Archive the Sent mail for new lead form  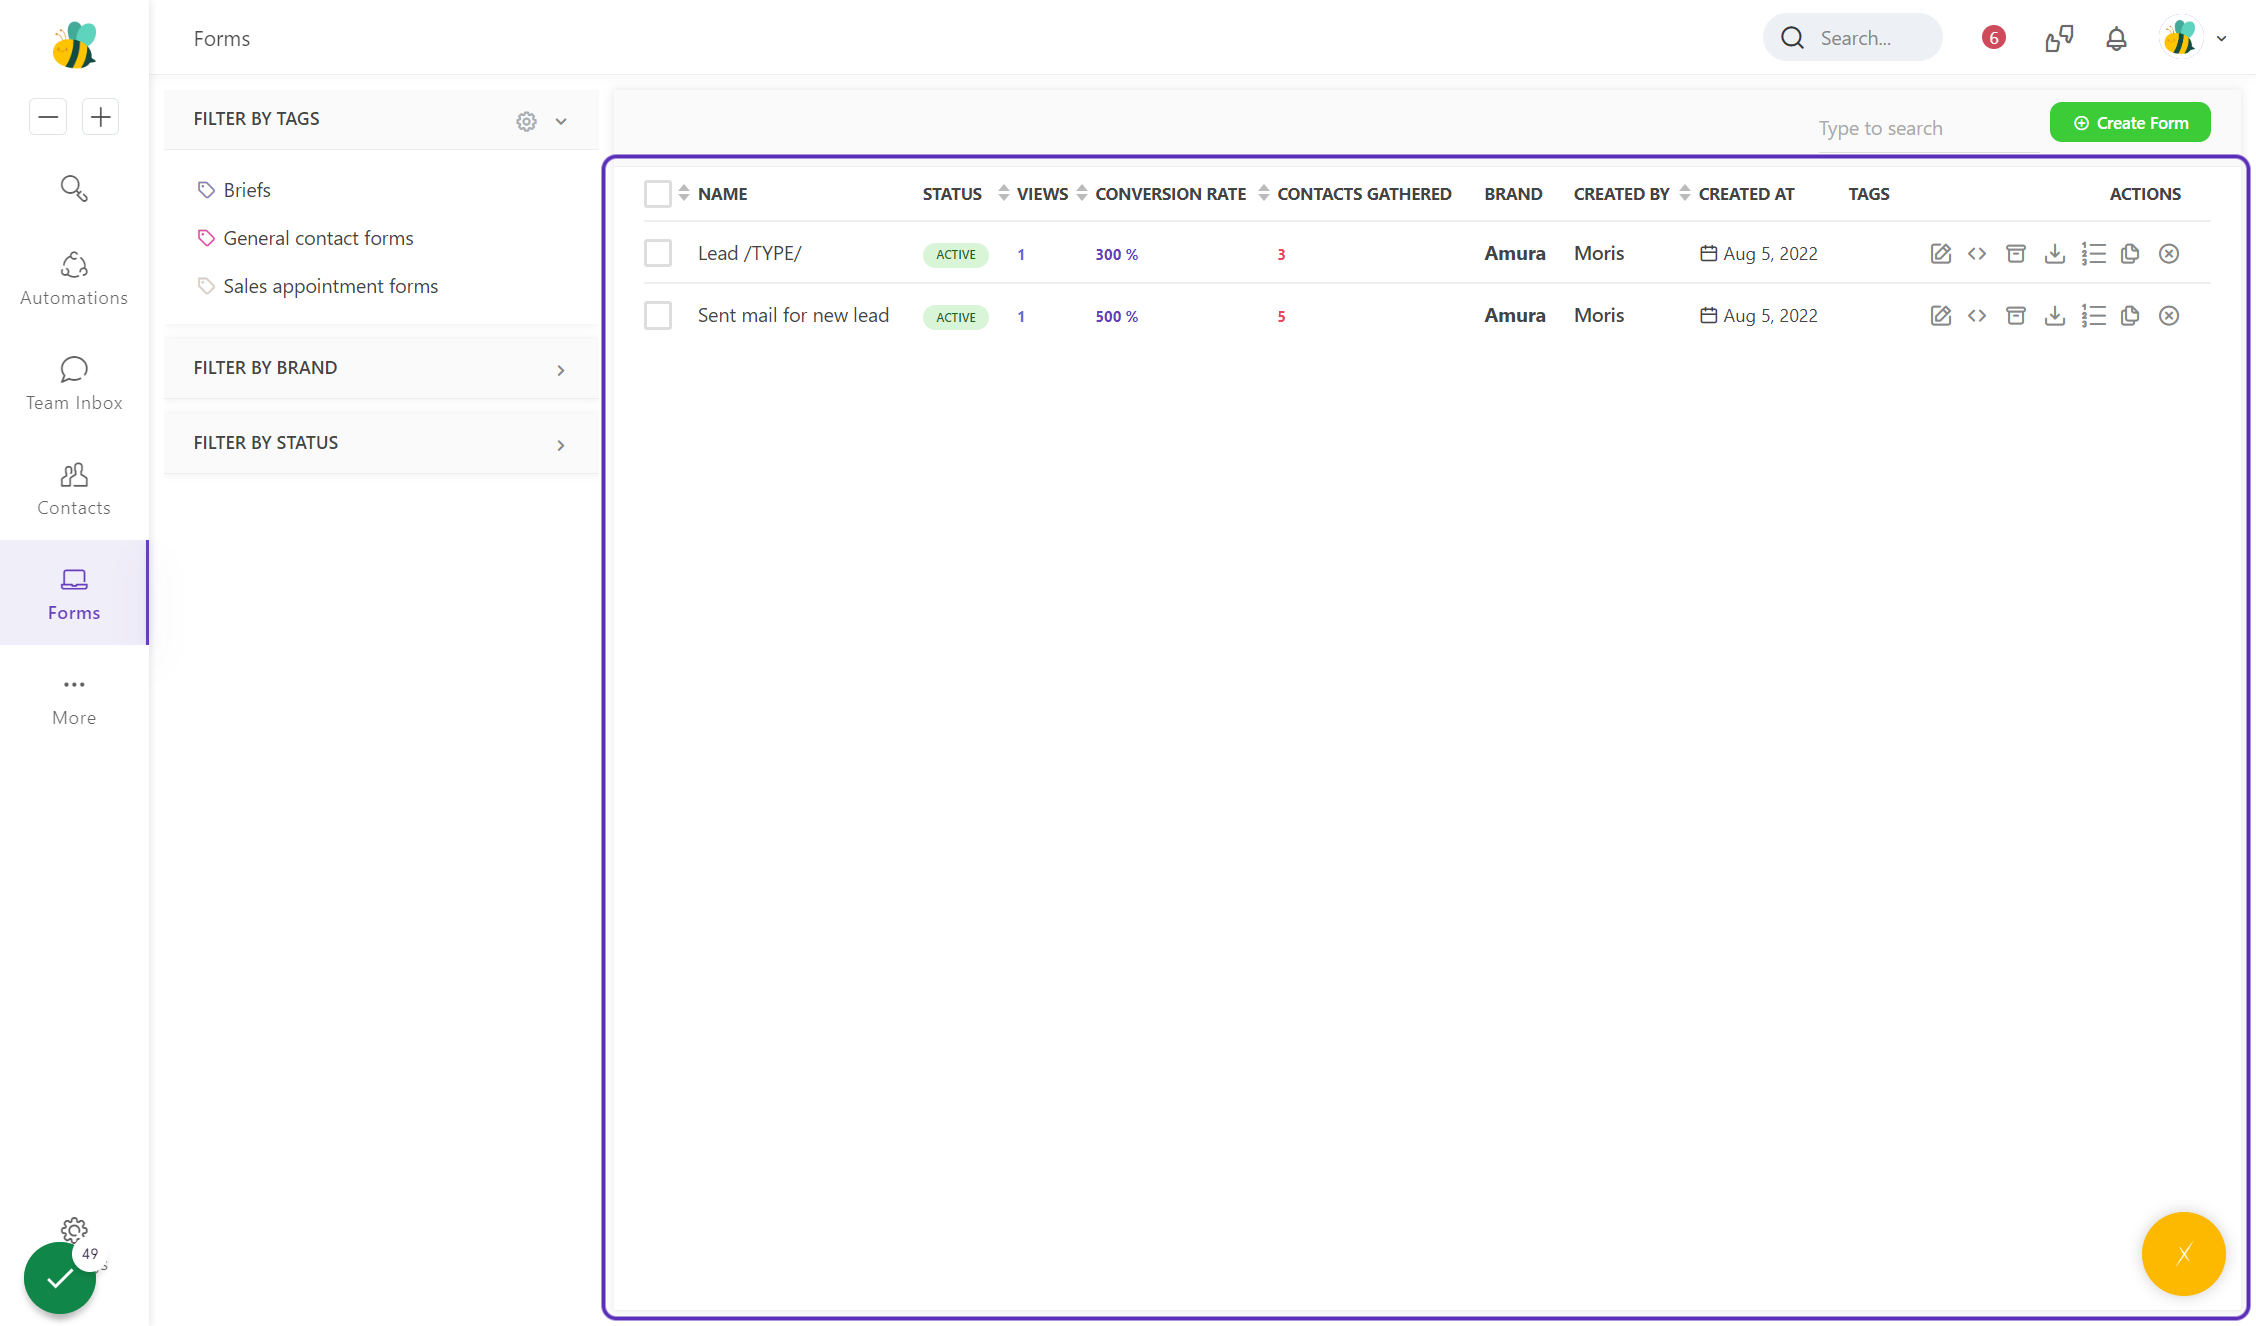[2016, 316]
